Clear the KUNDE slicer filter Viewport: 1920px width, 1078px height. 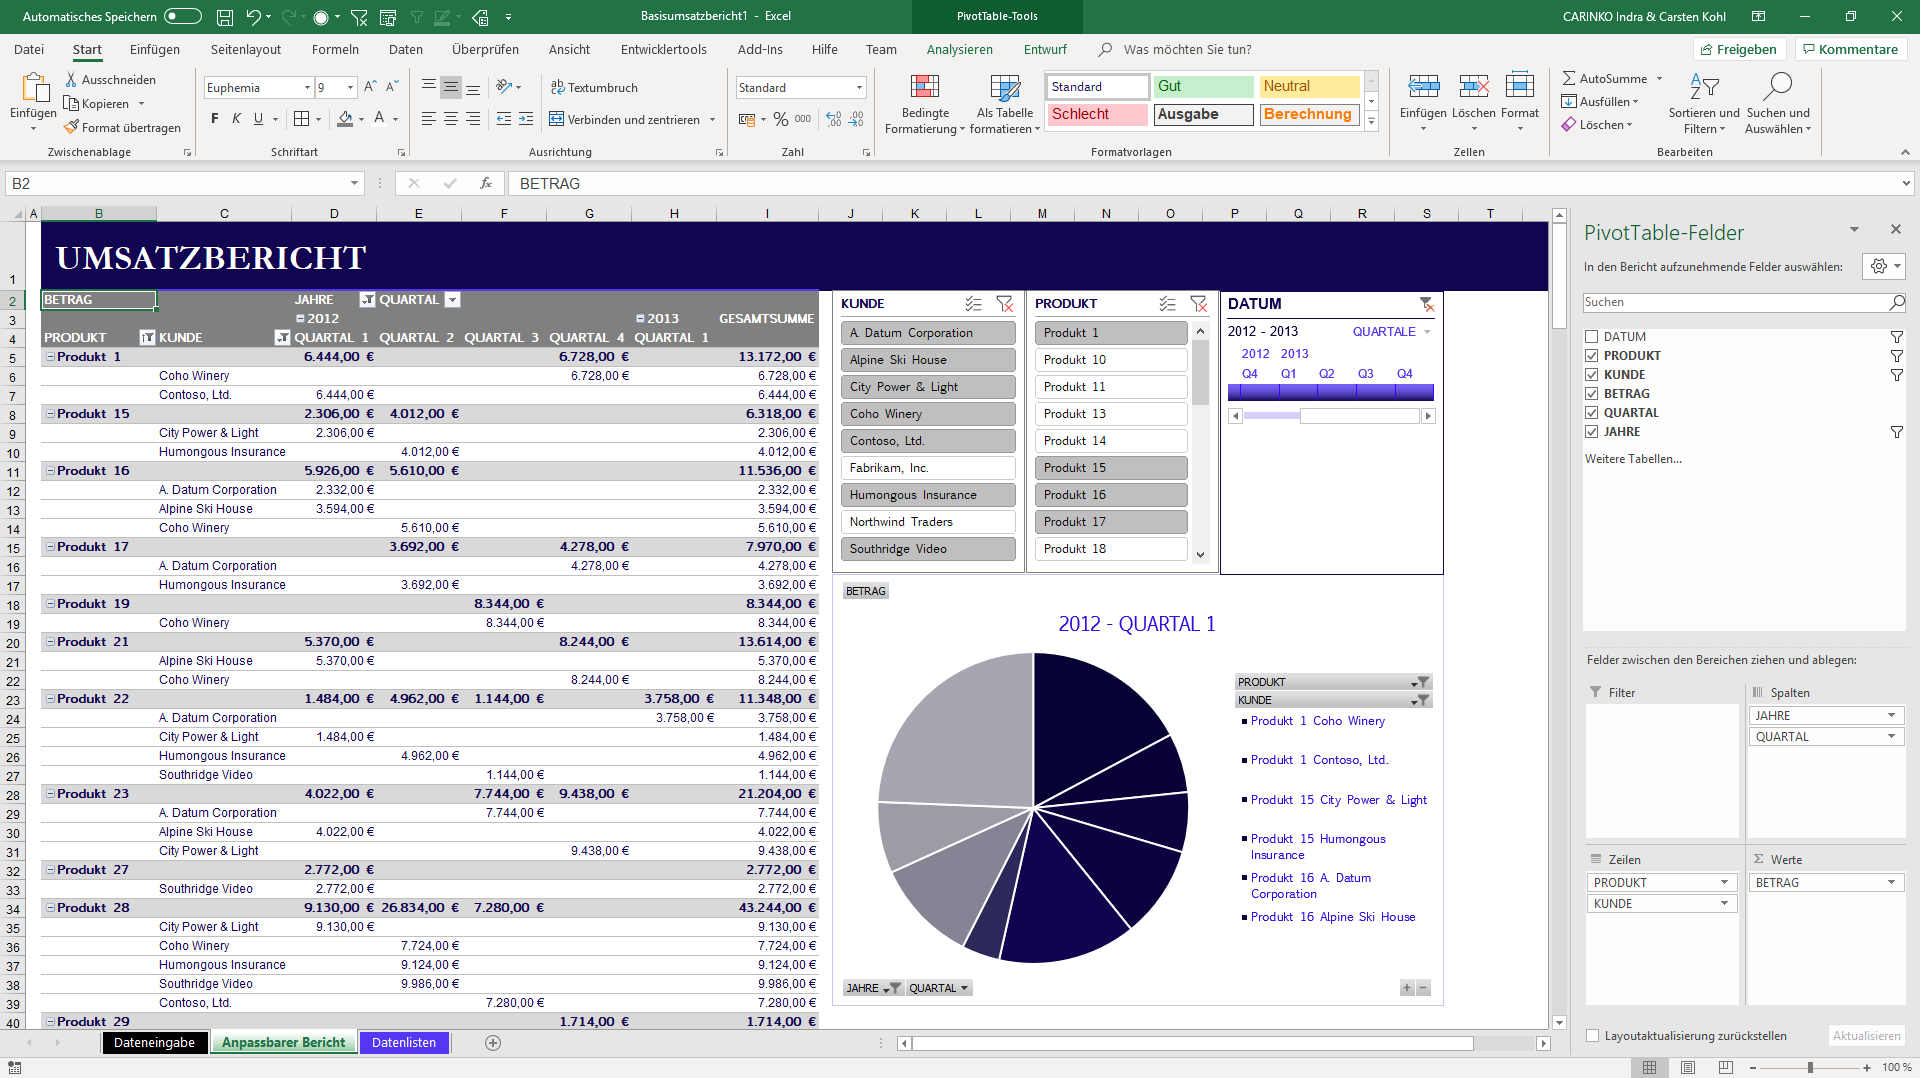point(1005,304)
